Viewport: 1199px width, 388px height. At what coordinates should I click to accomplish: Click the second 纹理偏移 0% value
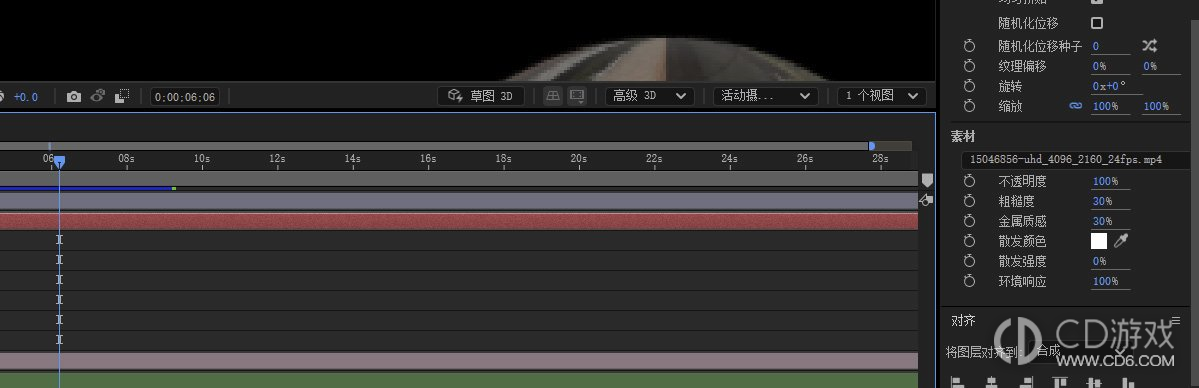tap(1150, 67)
